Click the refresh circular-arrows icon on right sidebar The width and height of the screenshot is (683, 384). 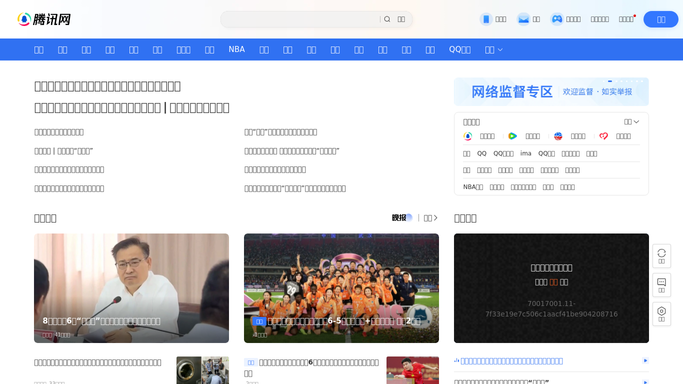[662, 256]
